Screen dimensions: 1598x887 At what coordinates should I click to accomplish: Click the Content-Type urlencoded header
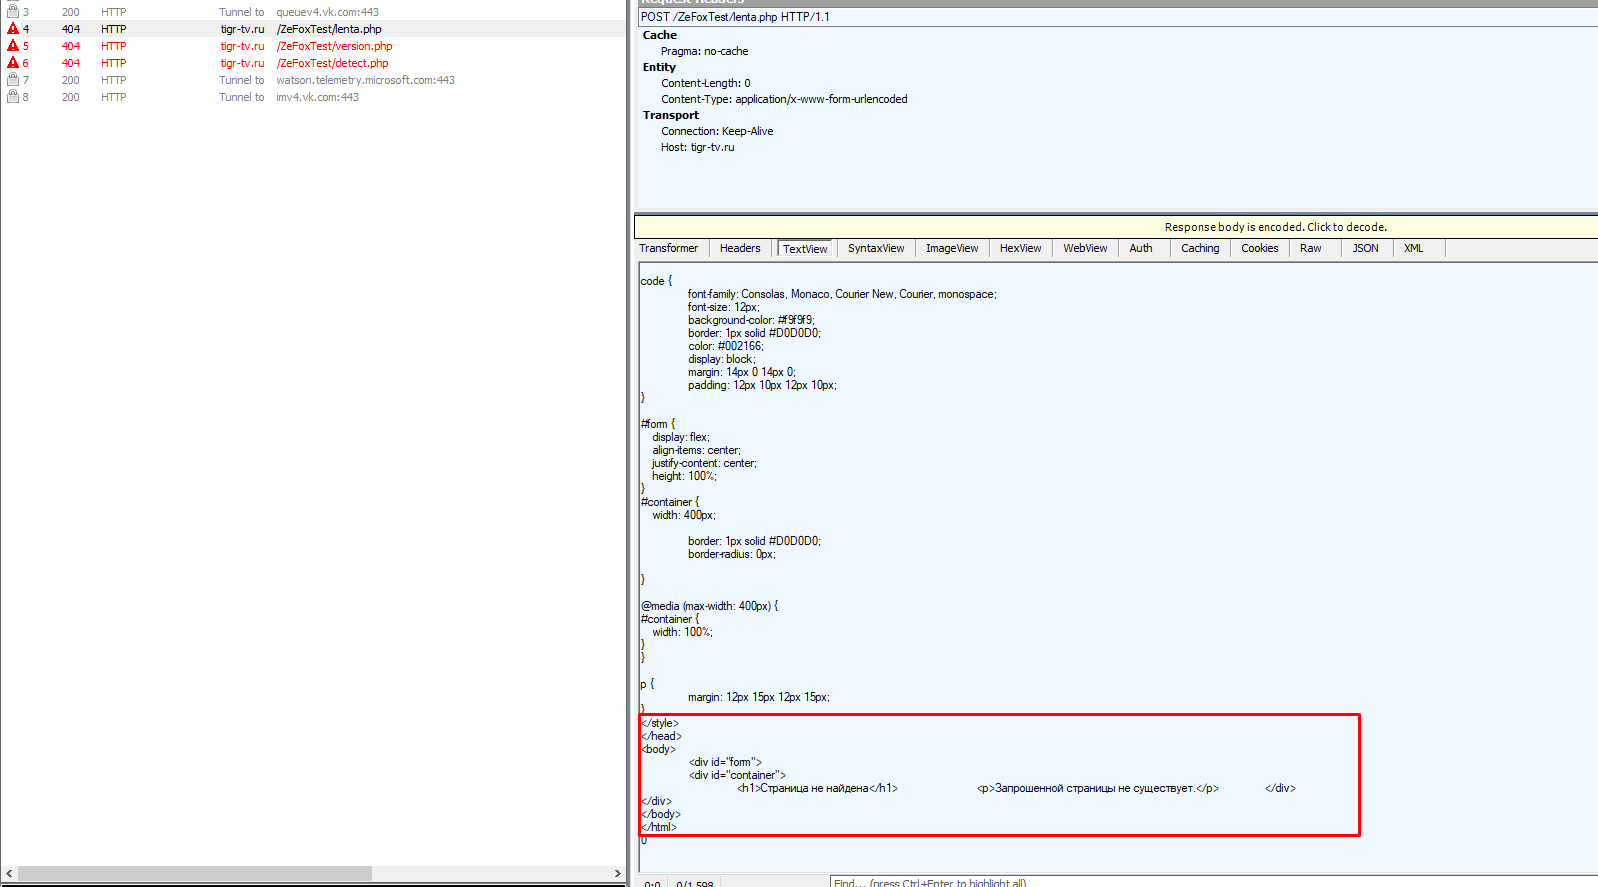click(784, 99)
